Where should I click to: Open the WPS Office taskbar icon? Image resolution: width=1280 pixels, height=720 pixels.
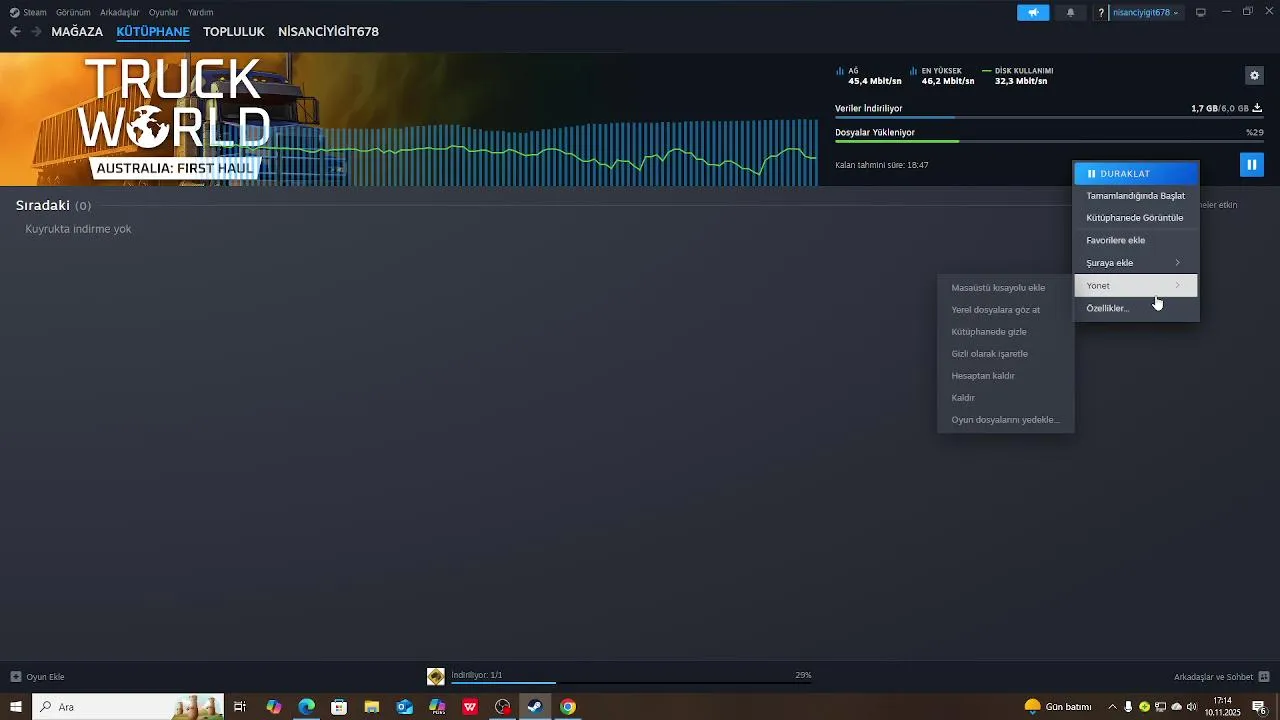point(470,707)
